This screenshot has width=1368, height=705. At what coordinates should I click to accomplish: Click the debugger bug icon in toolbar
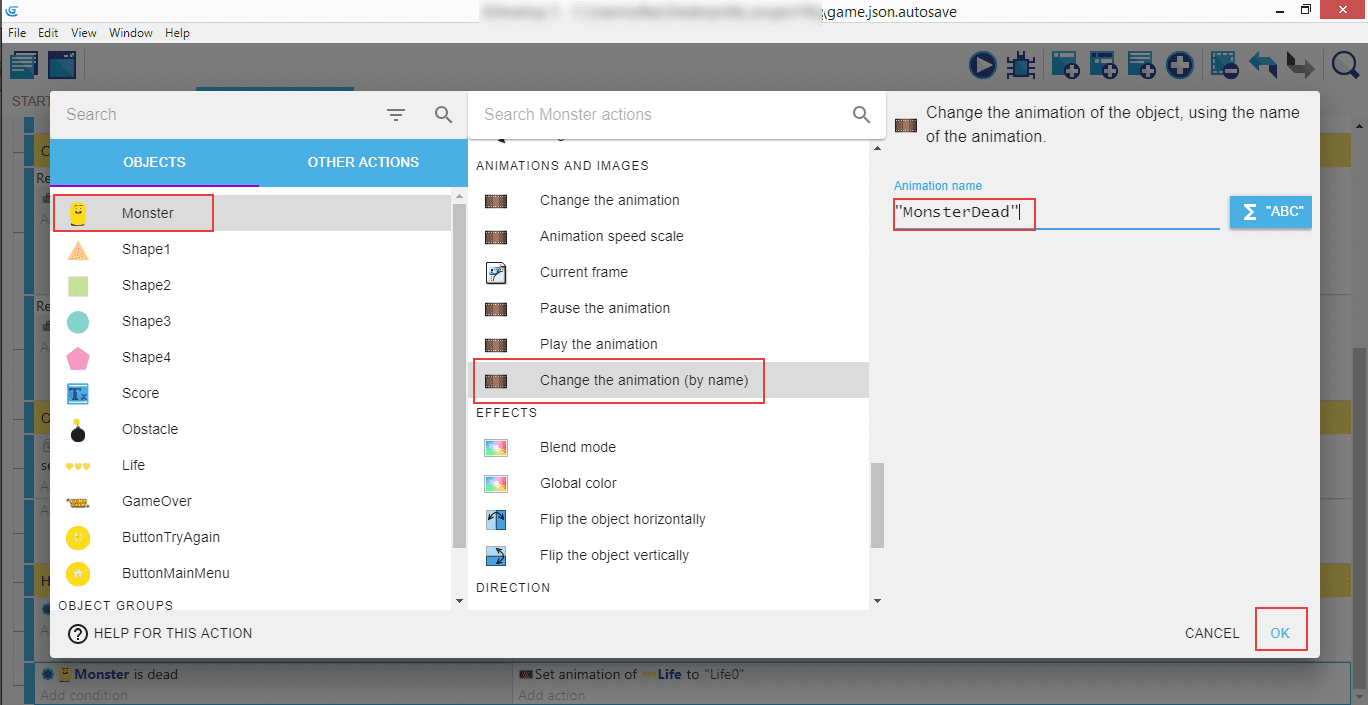click(x=1020, y=66)
